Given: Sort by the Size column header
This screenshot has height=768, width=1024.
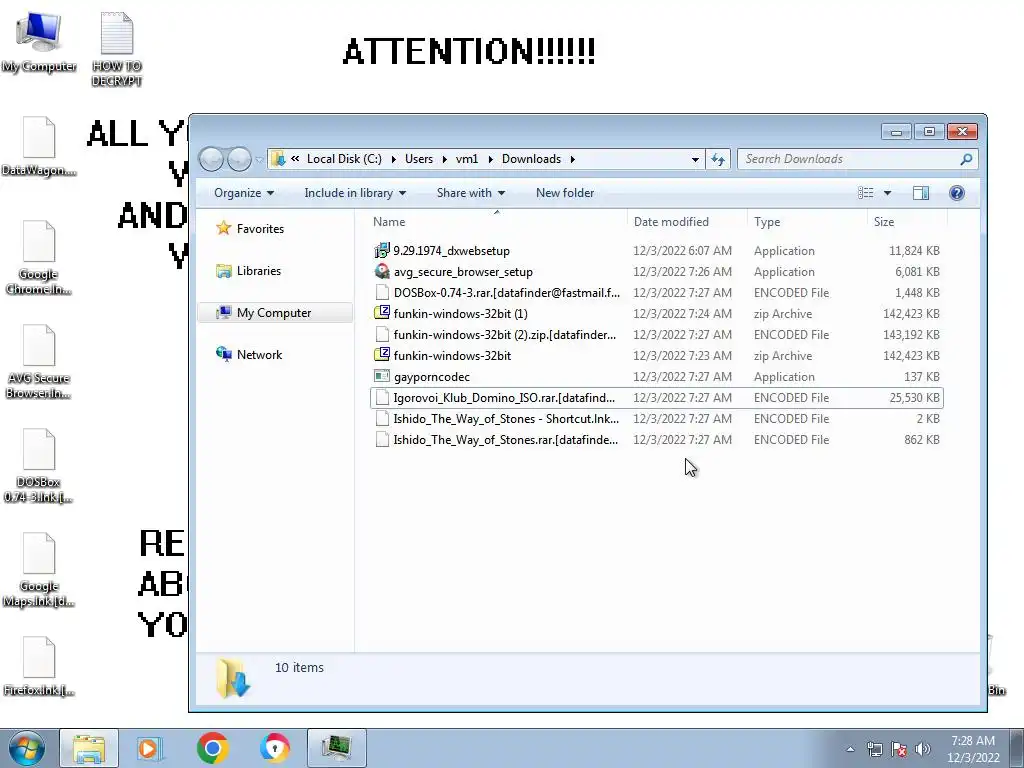Looking at the screenshot, I should pyautogui.click(x=907, y=222).
